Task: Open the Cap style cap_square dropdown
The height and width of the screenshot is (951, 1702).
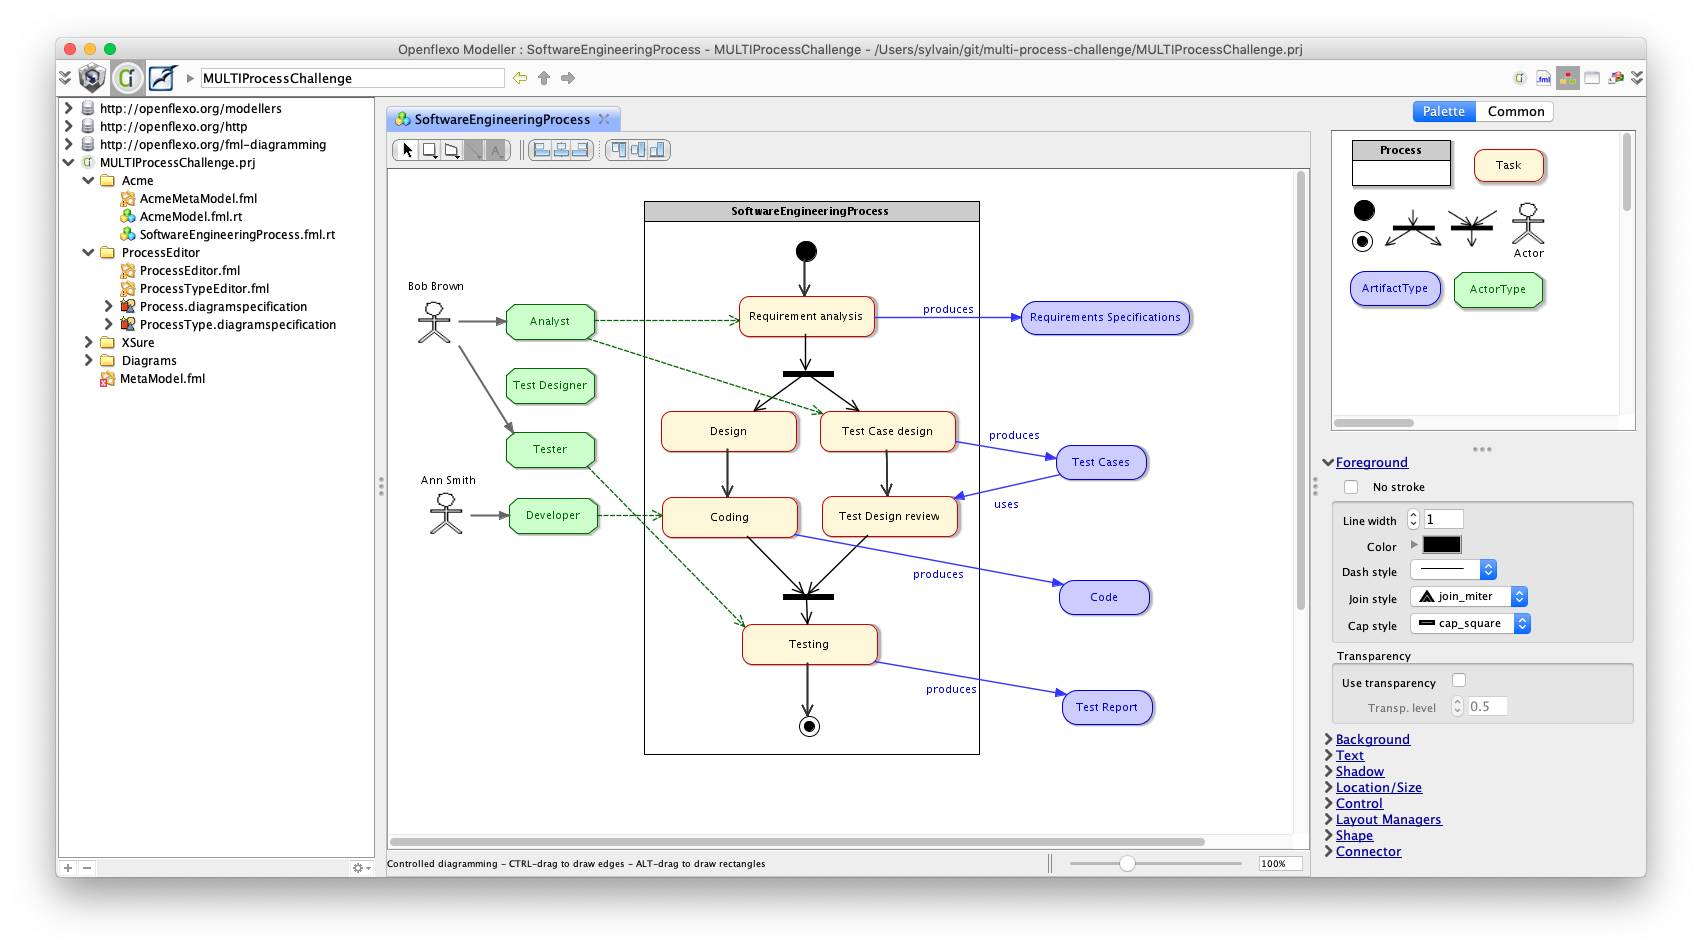Action: point(1470,623)
